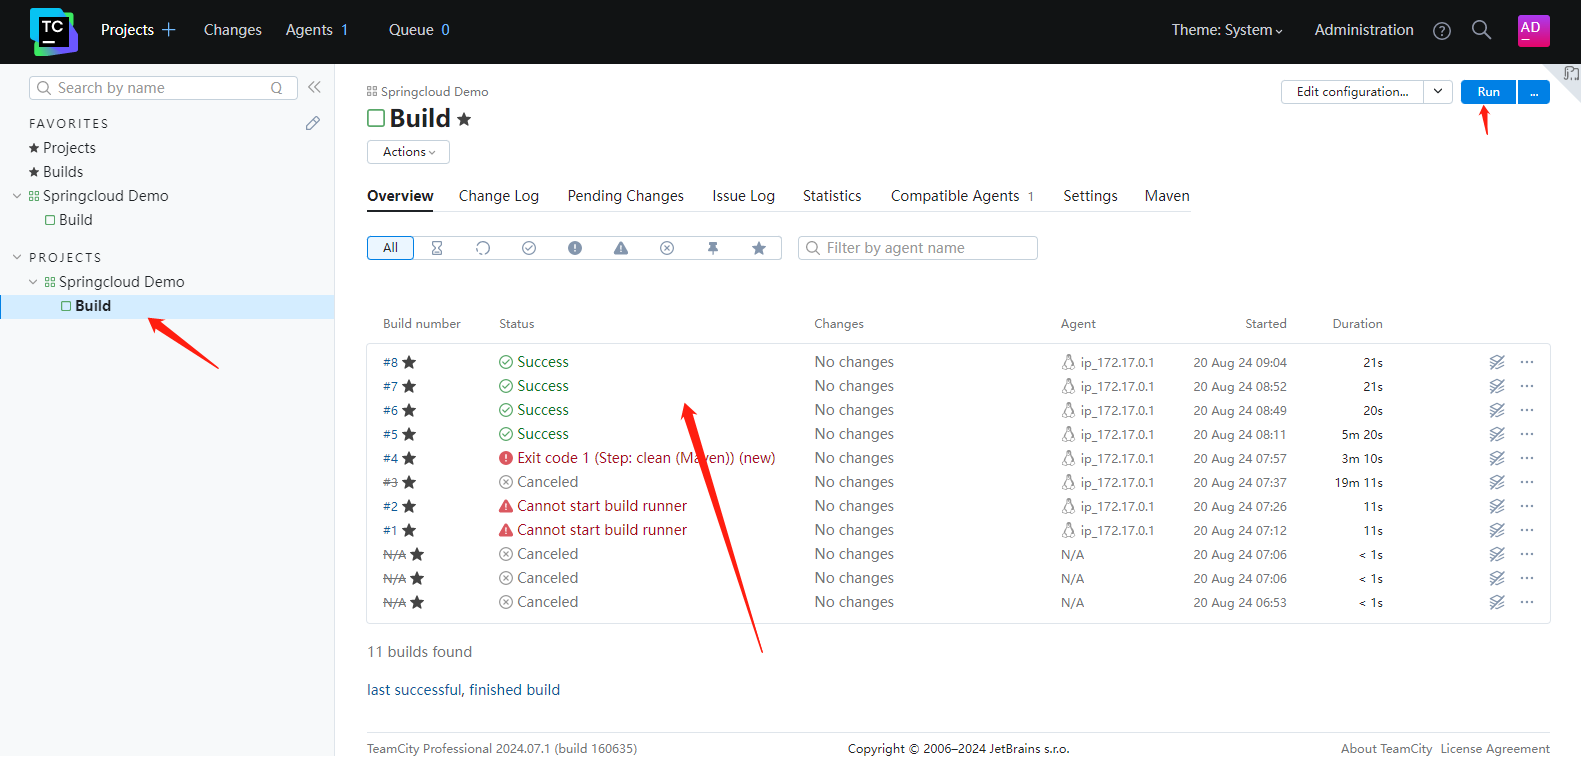The image size is (1581, 757).
Task: Edit favorites with the pencil icon
Action: point(313,123)
